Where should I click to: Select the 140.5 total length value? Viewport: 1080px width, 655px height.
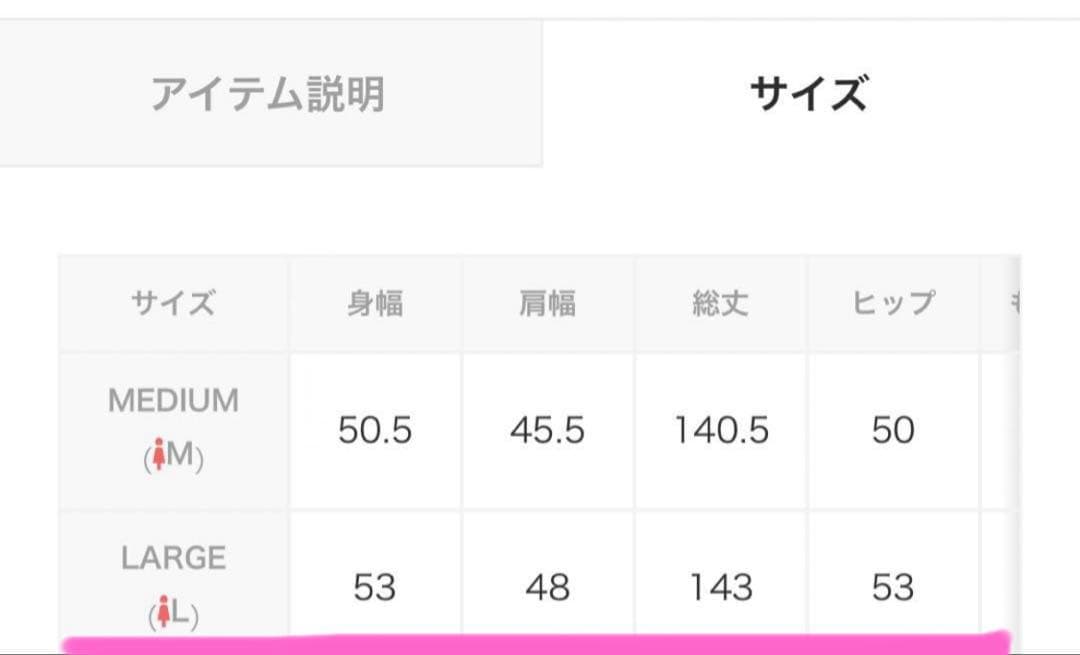(x=718, y=432)
